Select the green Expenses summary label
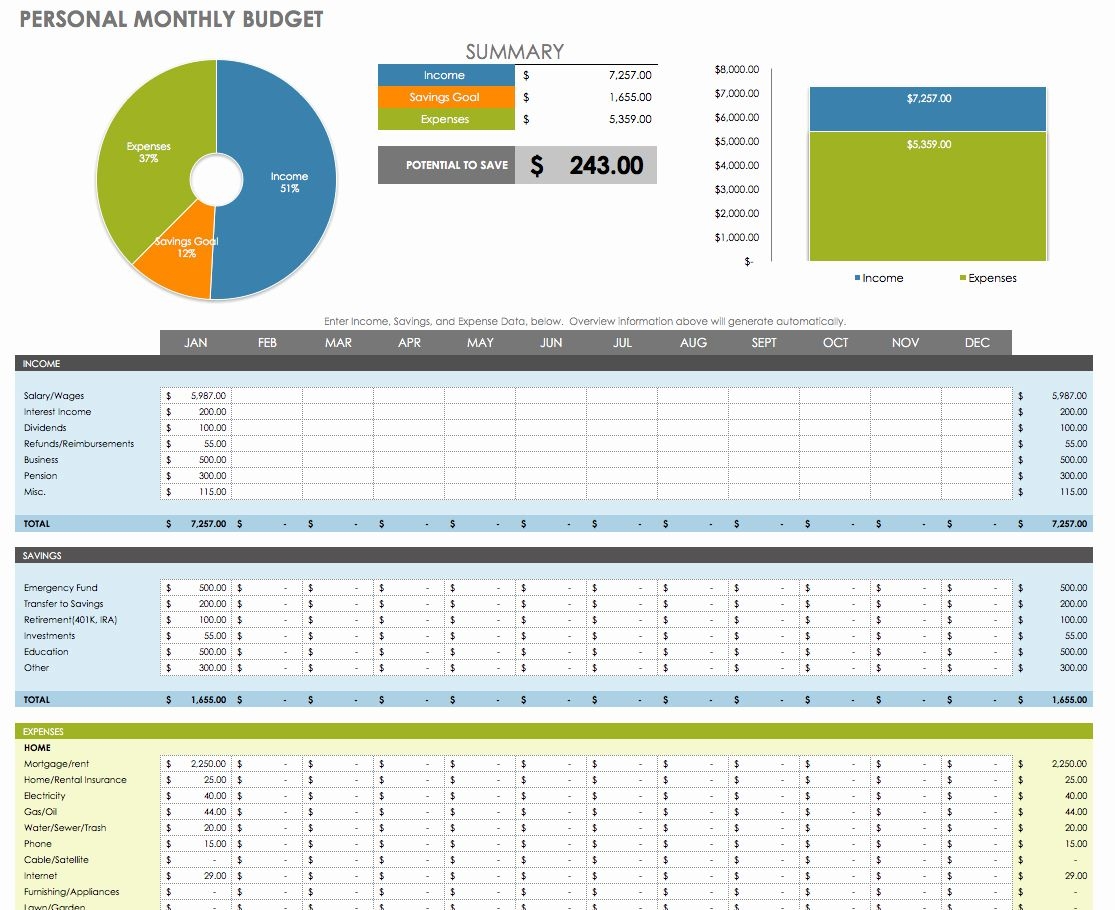 point(446,119)
